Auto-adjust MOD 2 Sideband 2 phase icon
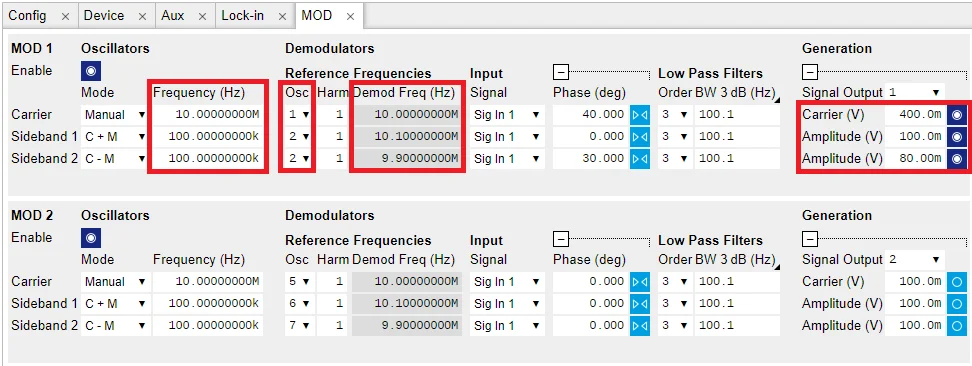 coord(640,326)
